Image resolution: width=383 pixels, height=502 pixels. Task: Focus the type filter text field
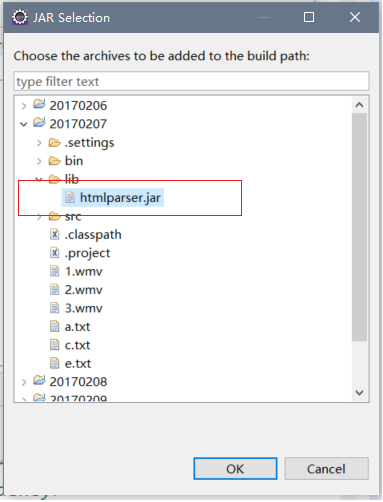191,81
